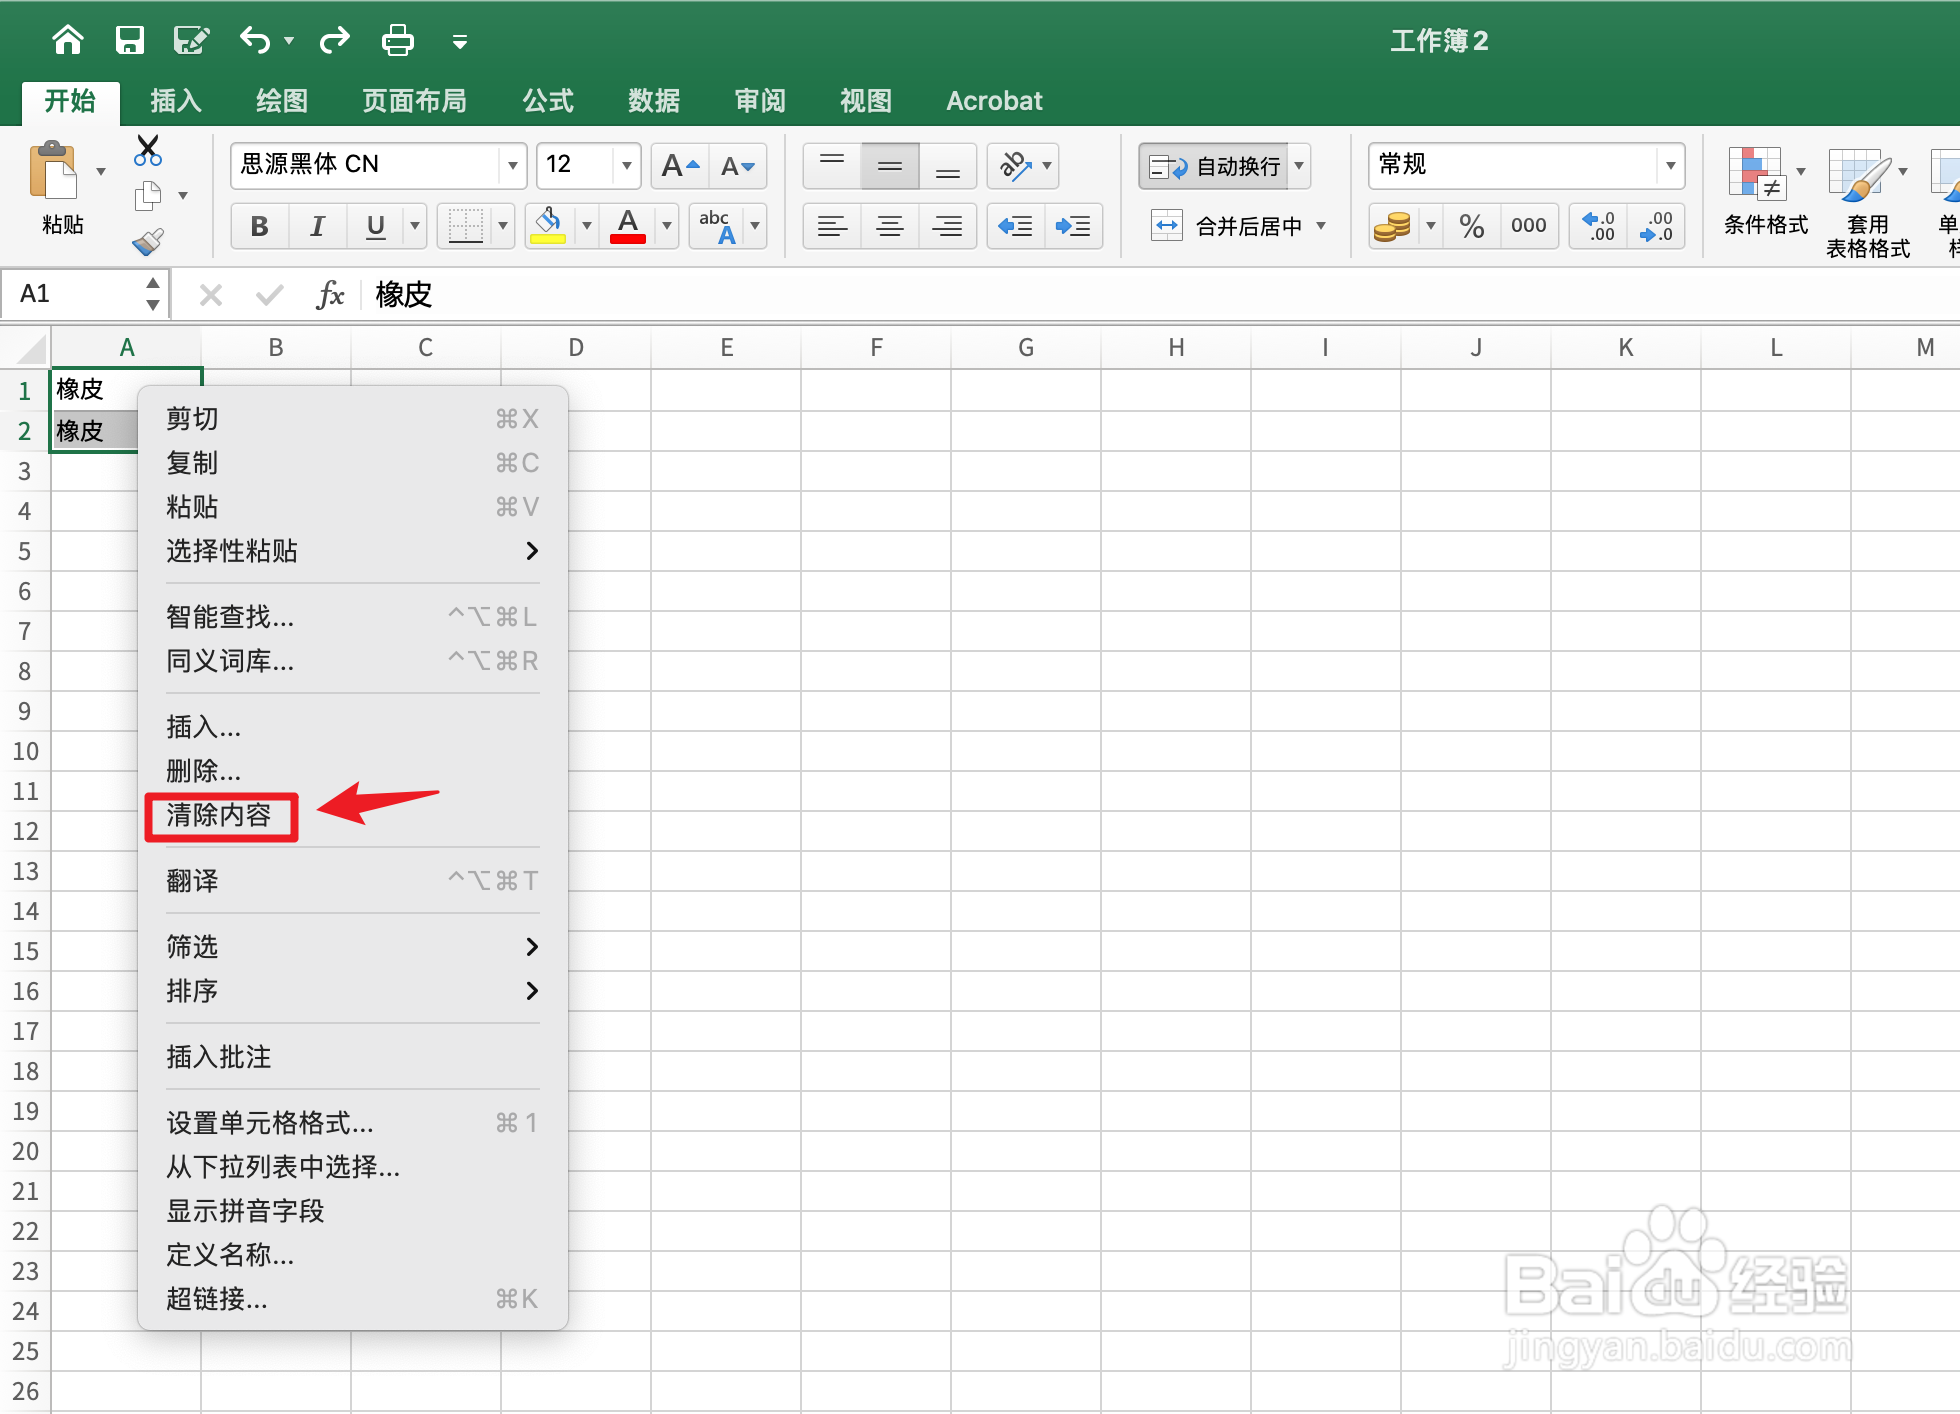
Task: Click the Save icon
Action: coord(130,40)
